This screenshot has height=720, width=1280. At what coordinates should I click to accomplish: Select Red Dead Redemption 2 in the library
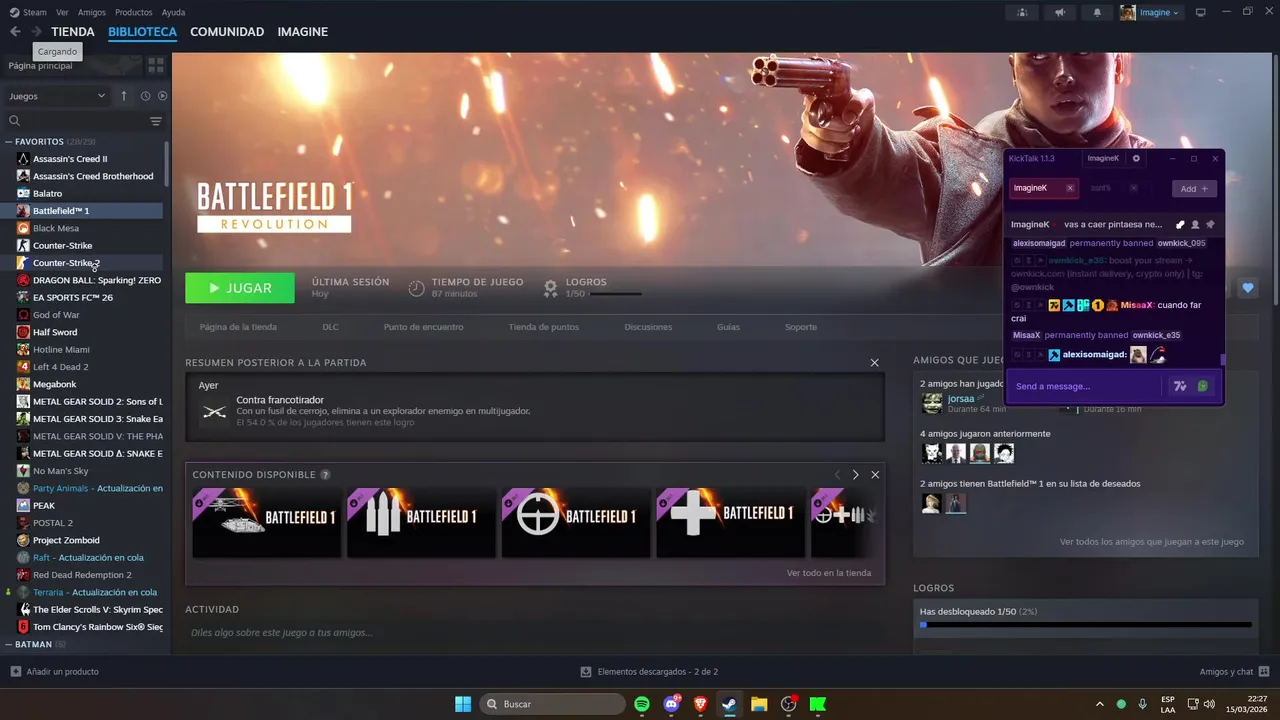82,575
